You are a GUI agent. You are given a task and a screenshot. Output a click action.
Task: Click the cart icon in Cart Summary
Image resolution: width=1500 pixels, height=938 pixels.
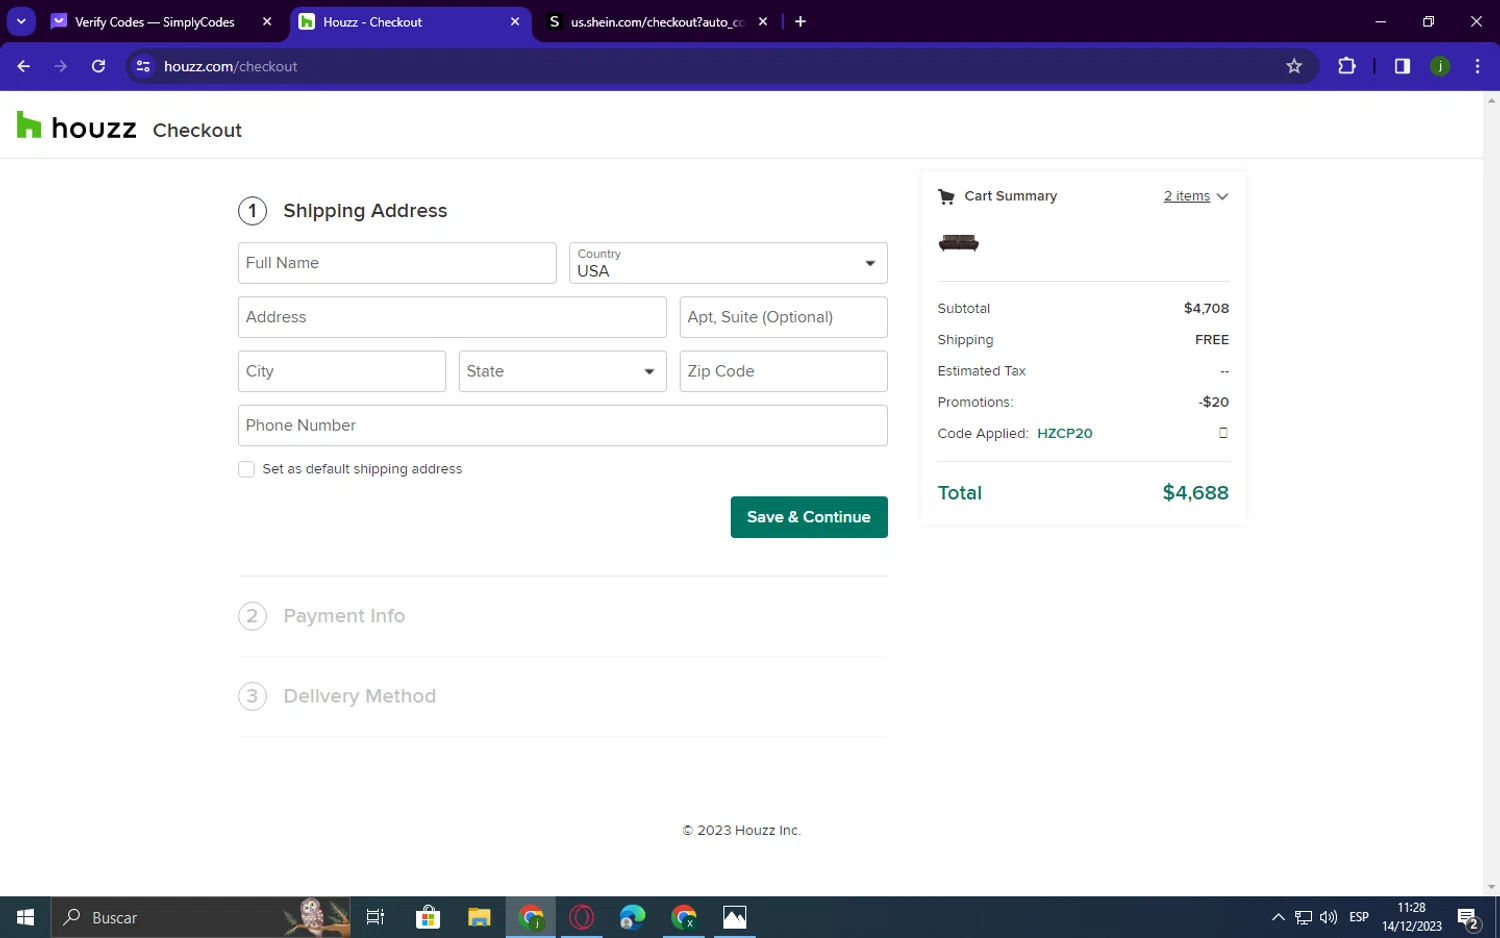coord(946,196)
